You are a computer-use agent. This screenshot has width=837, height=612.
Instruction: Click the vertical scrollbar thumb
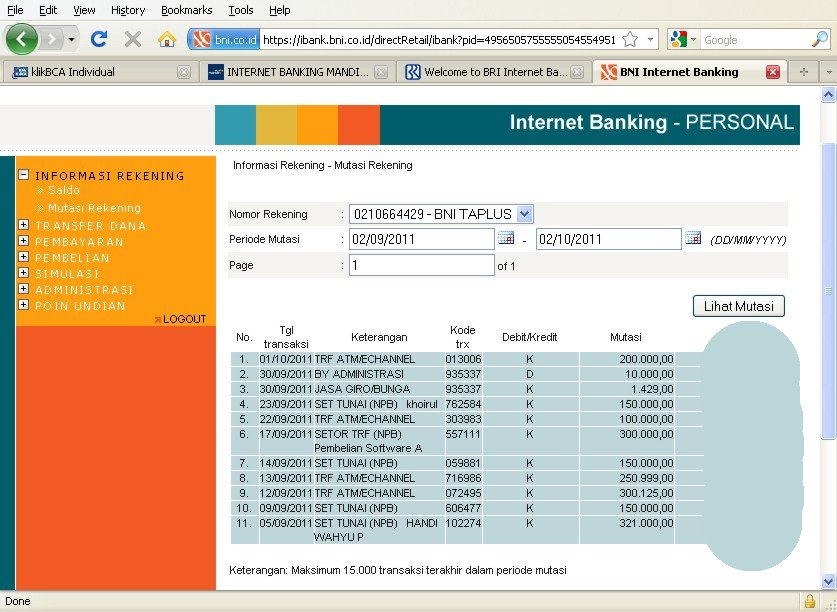[x=828, y=291]
